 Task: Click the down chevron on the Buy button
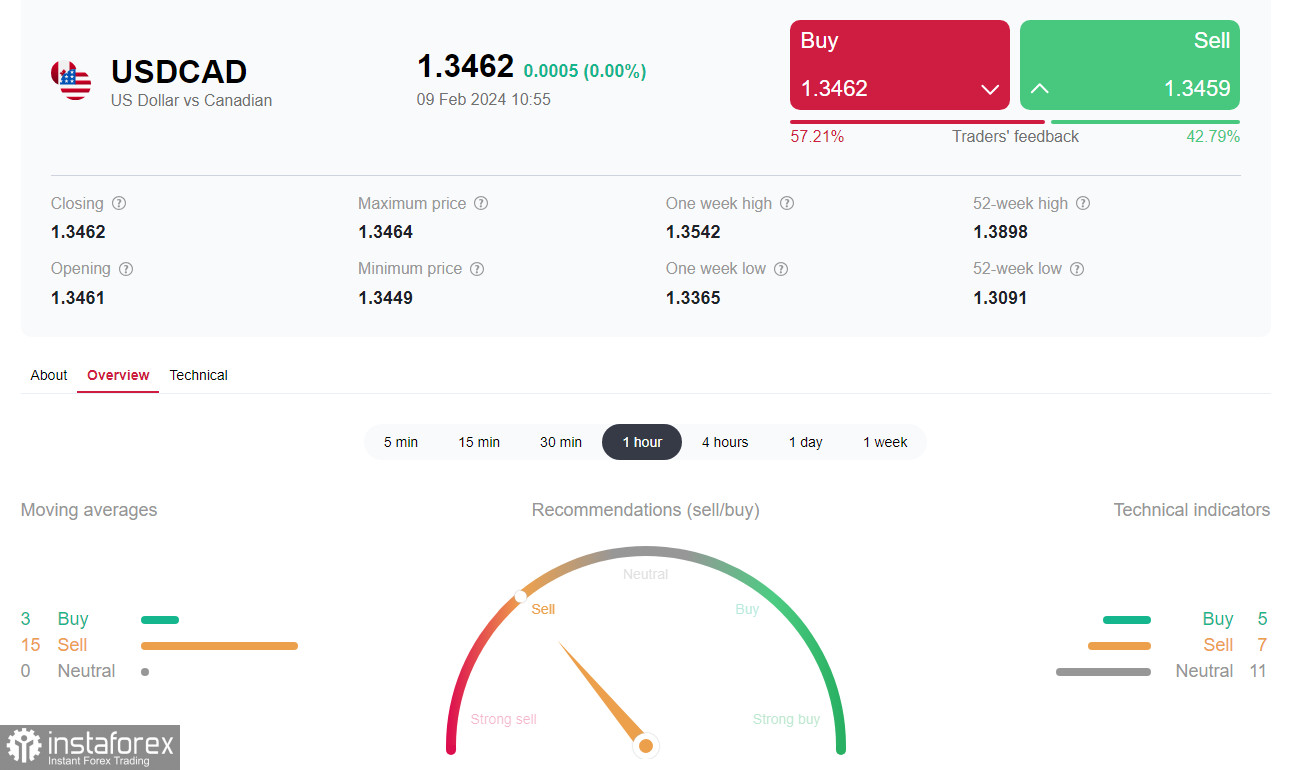[x=990, y=89]
